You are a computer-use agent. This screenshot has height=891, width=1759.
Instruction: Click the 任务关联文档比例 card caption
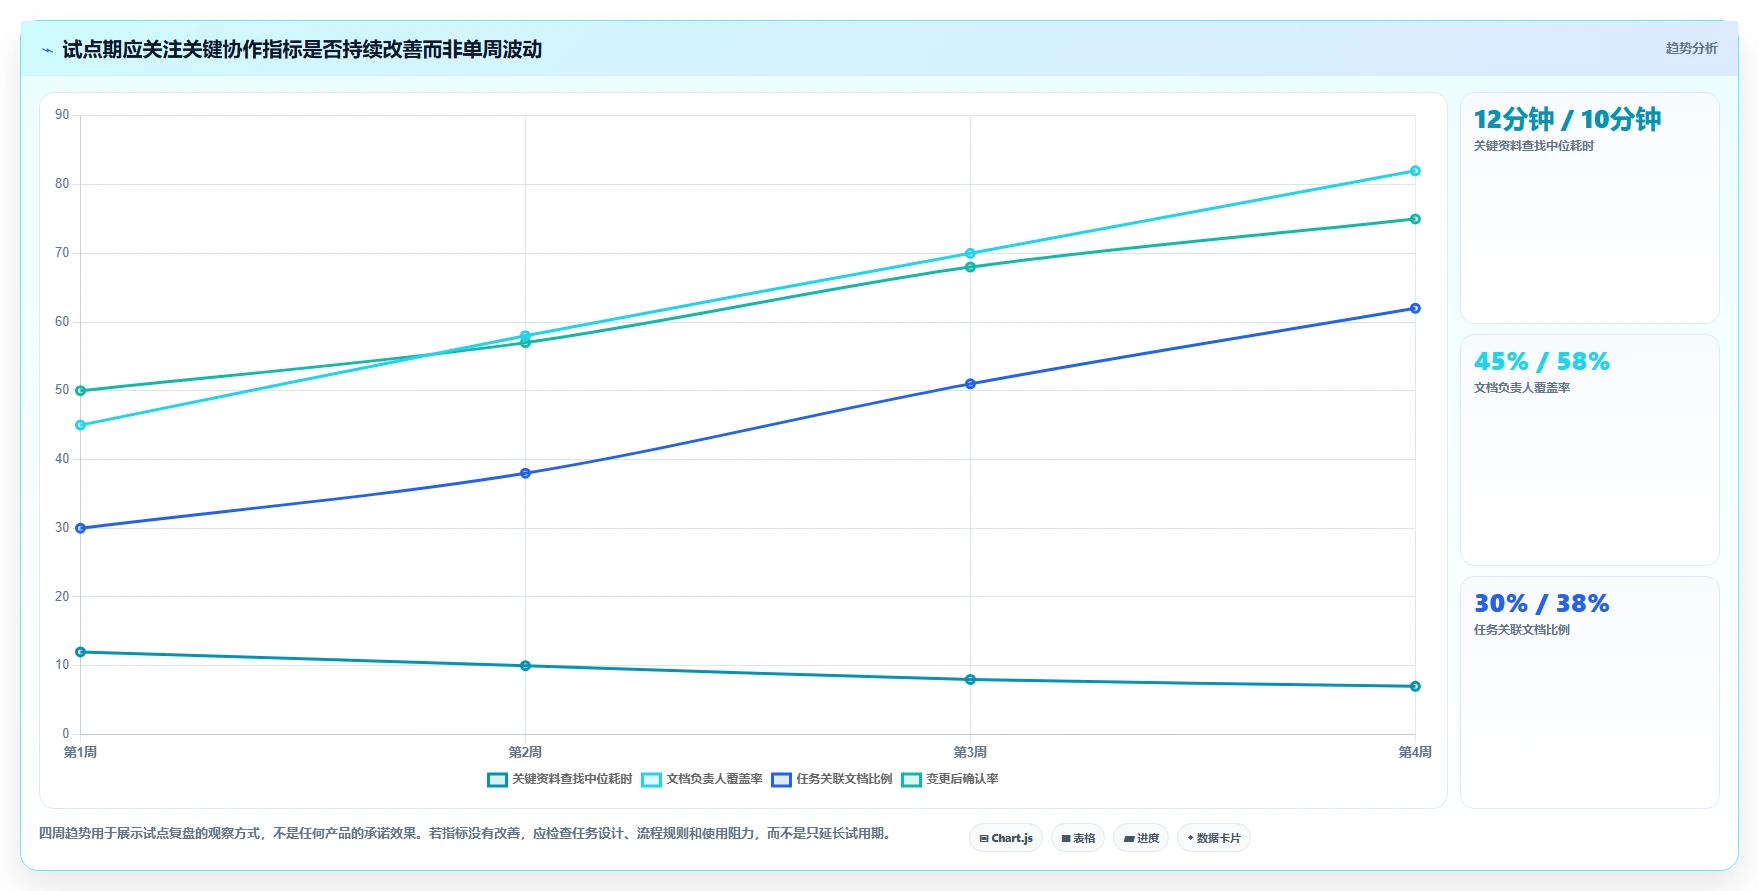pyautogui.click(x=1521, y=630)
